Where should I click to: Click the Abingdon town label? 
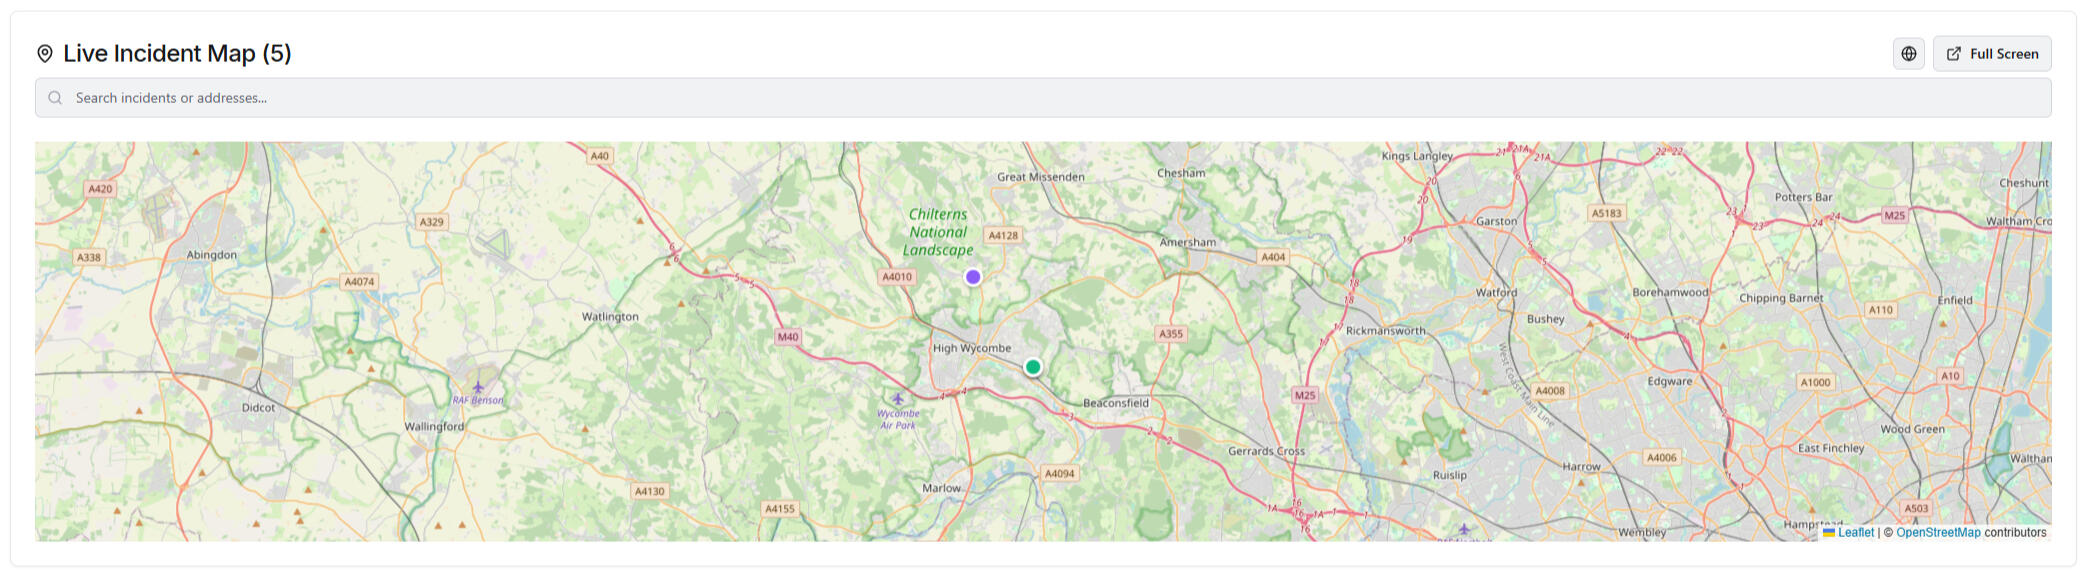coord(212,255)
